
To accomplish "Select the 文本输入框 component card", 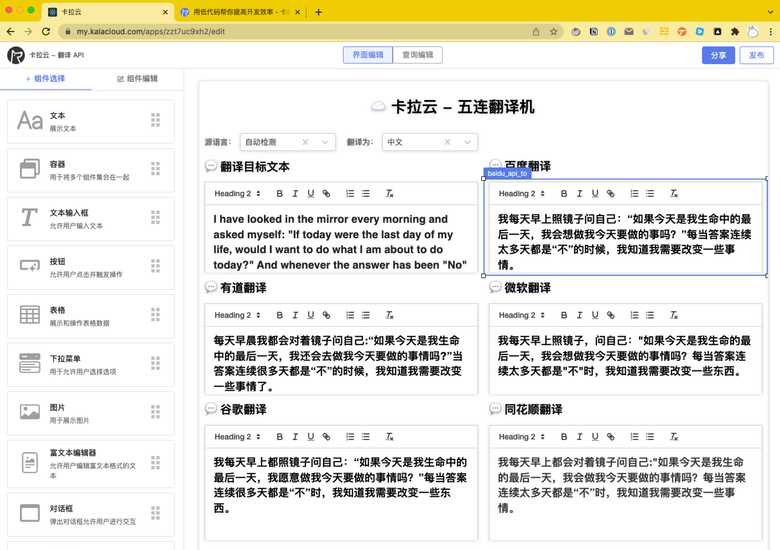I will point(91,218).
